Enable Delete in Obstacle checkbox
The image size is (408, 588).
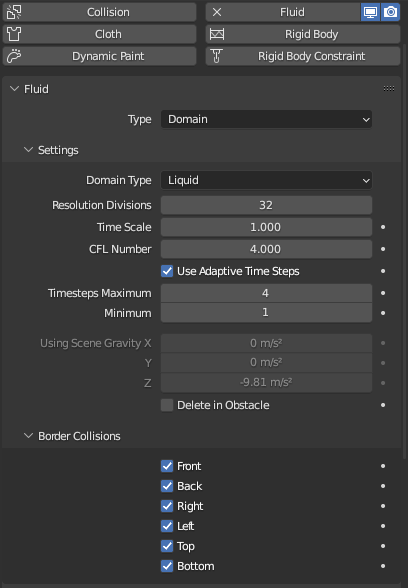(x=167, y=405)
